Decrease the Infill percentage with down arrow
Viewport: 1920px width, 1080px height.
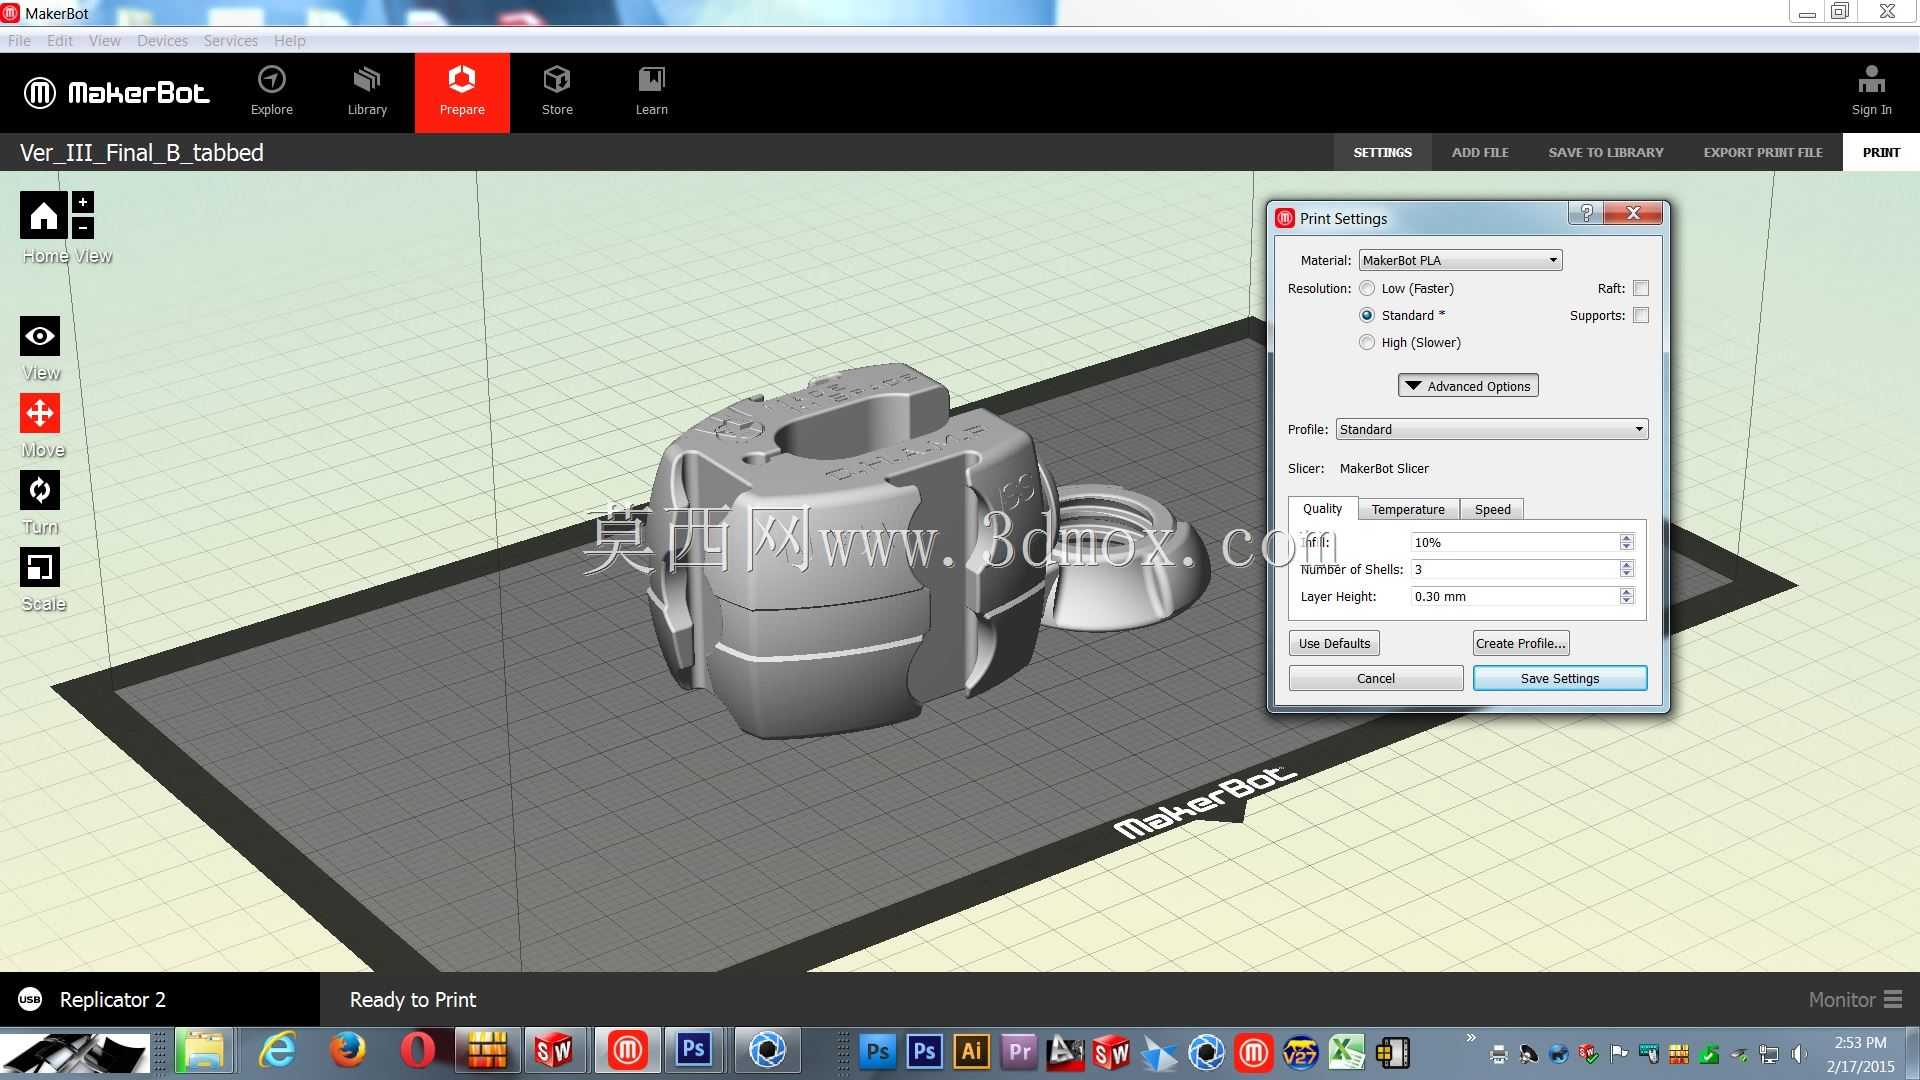pyautogui.click(x=1627, y=547)
